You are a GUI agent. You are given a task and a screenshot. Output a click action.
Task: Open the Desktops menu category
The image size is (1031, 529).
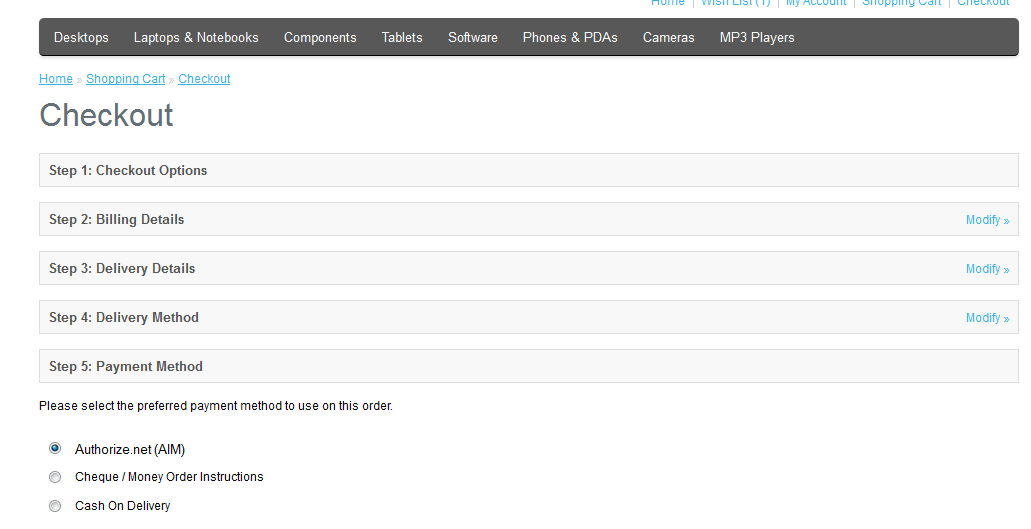81,38
